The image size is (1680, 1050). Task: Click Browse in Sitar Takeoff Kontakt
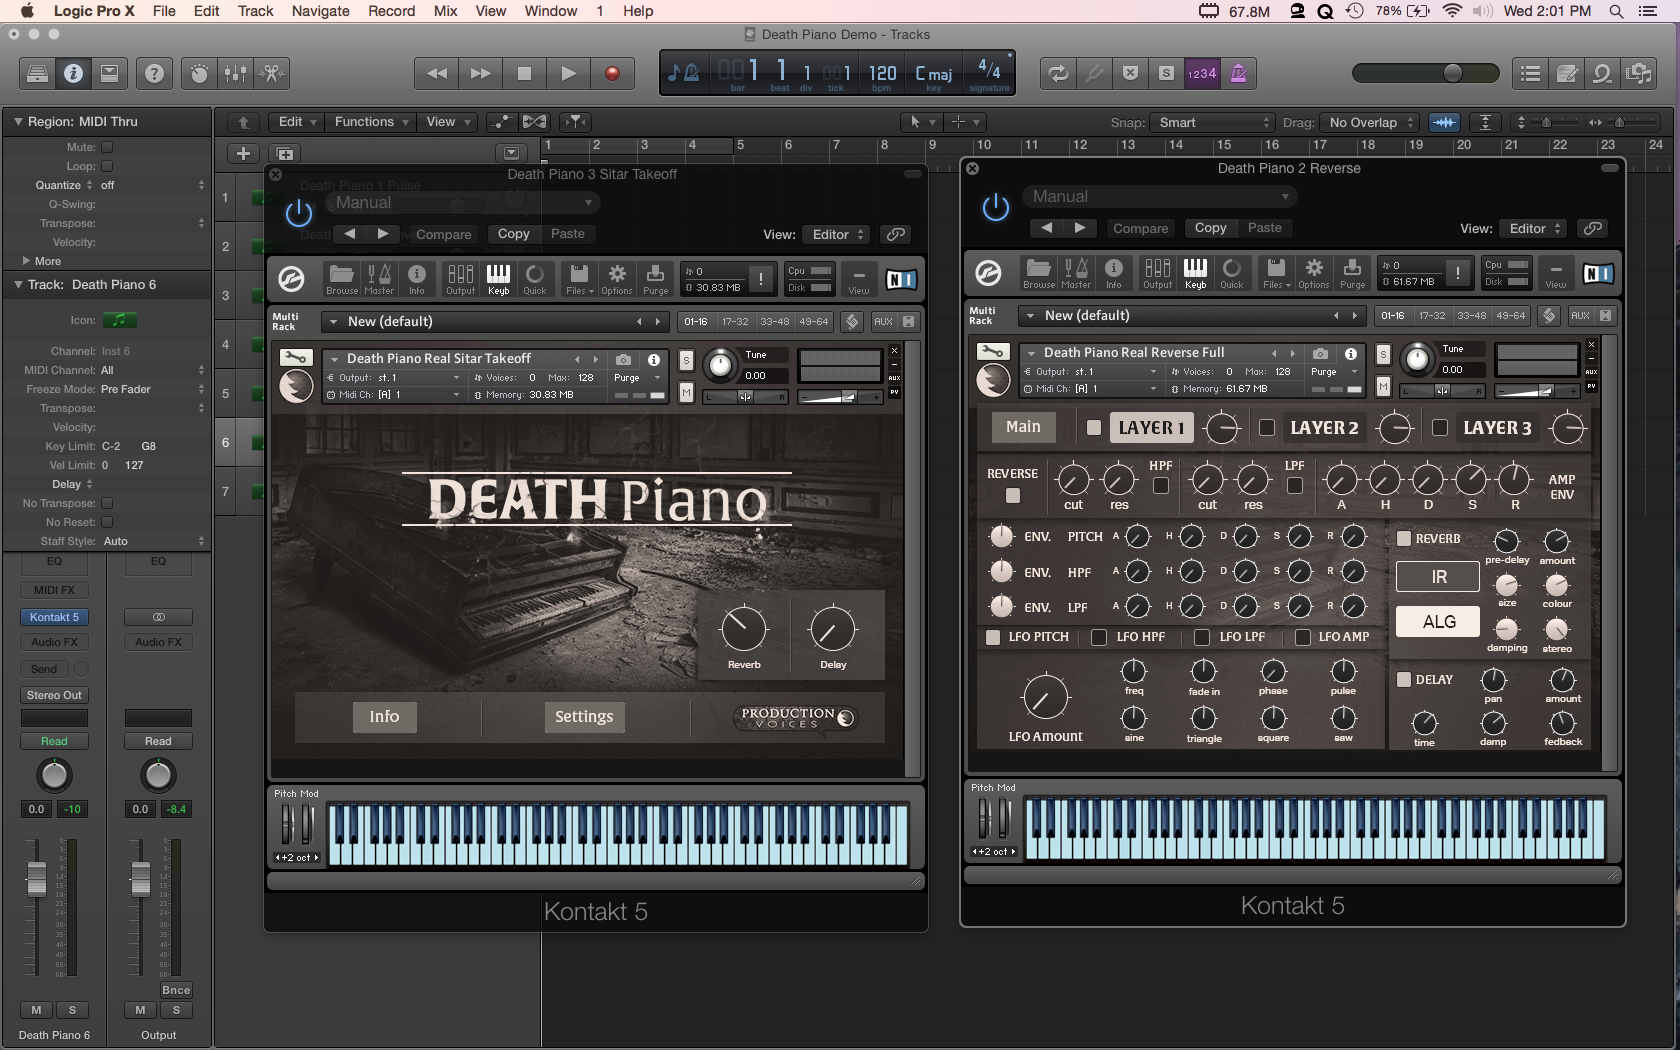click(341, 279)
